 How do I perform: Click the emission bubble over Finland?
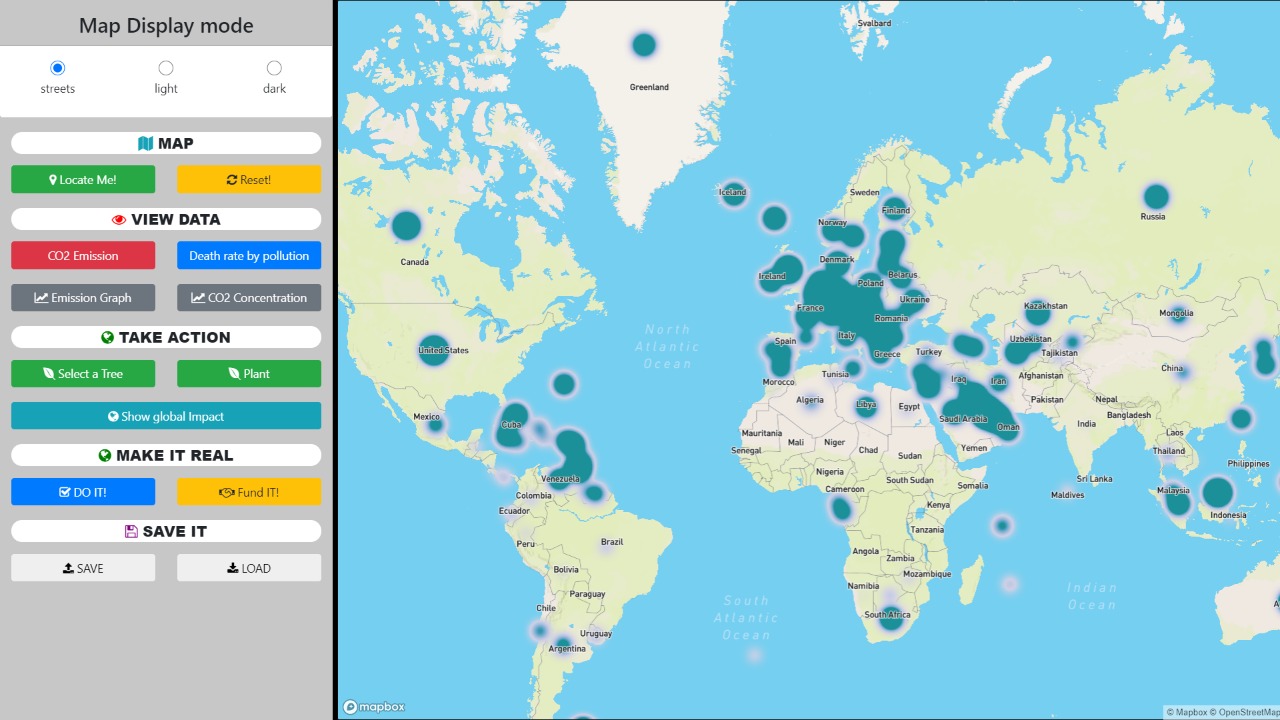[896, 209]
